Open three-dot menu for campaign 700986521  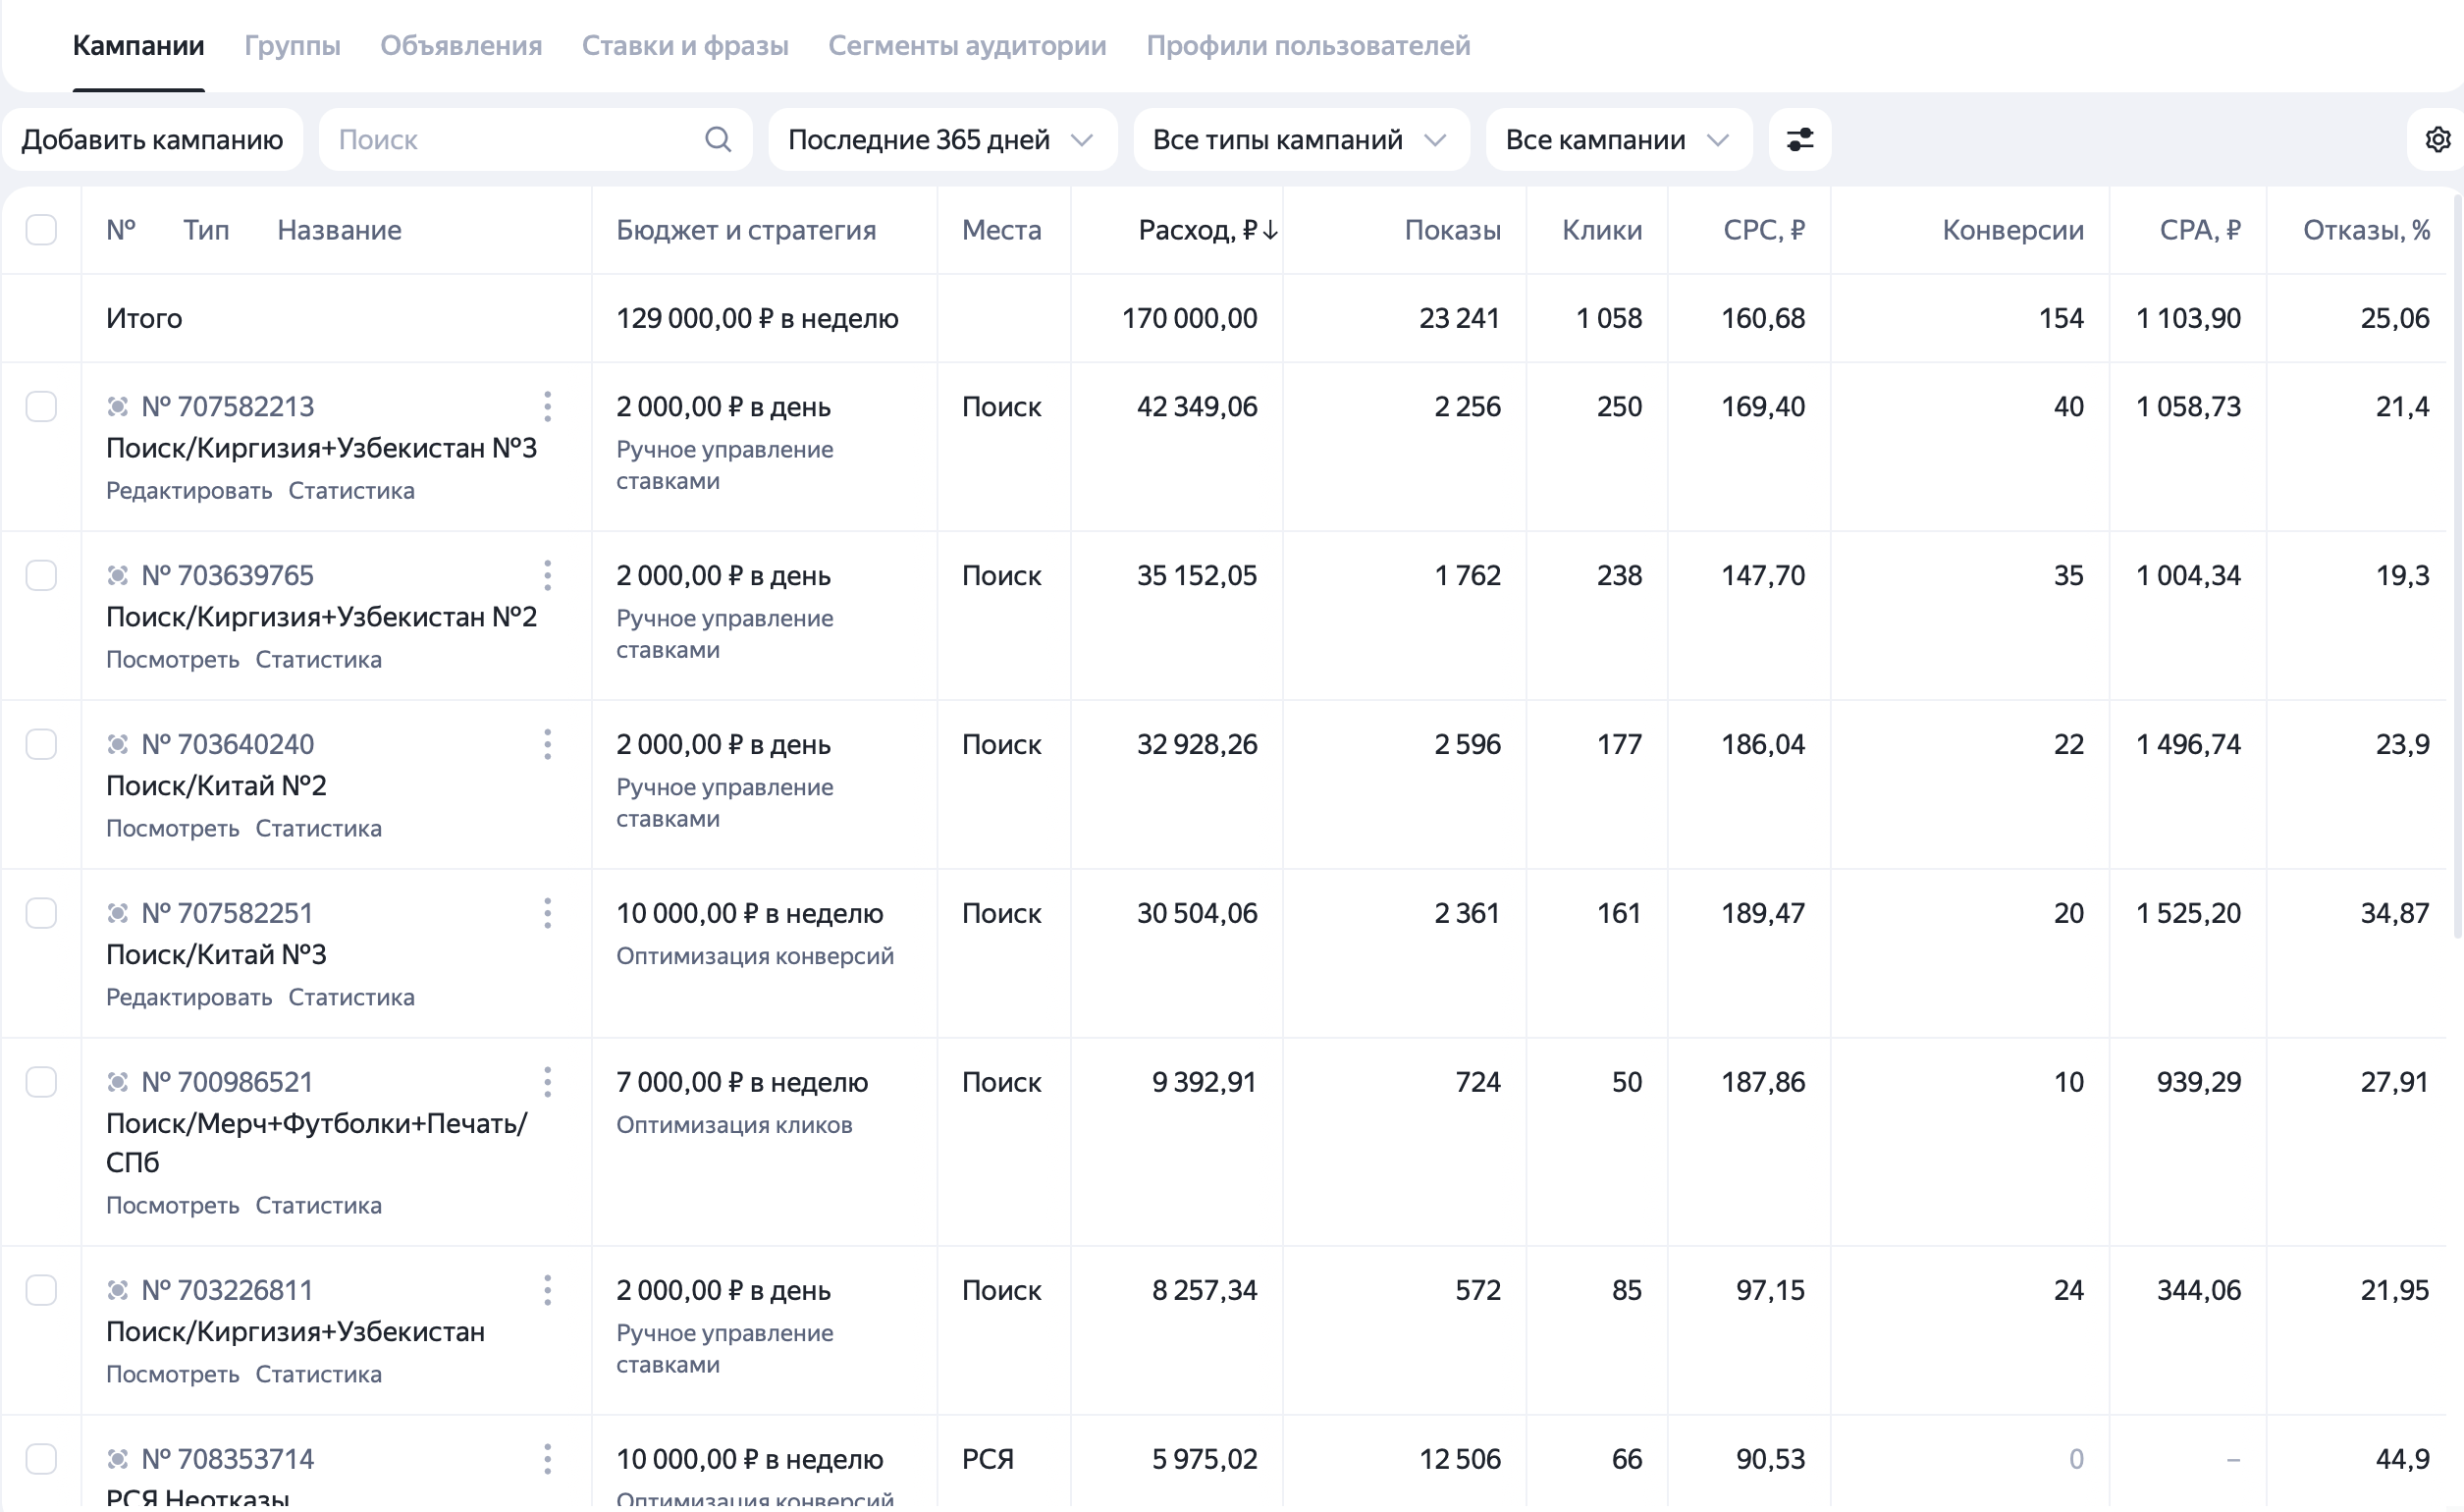coord(547,1083)
